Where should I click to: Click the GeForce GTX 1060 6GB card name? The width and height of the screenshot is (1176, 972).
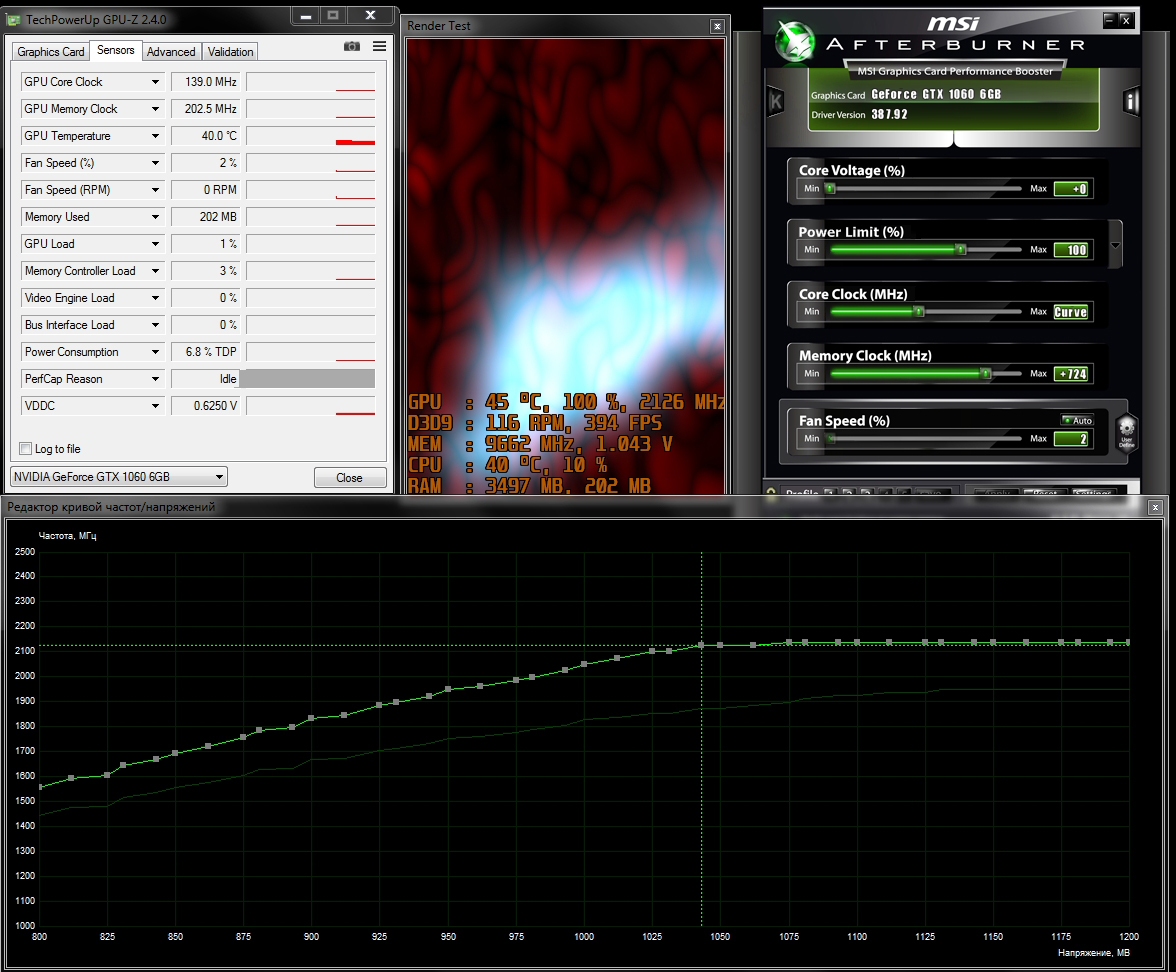[x=936, y=94]
